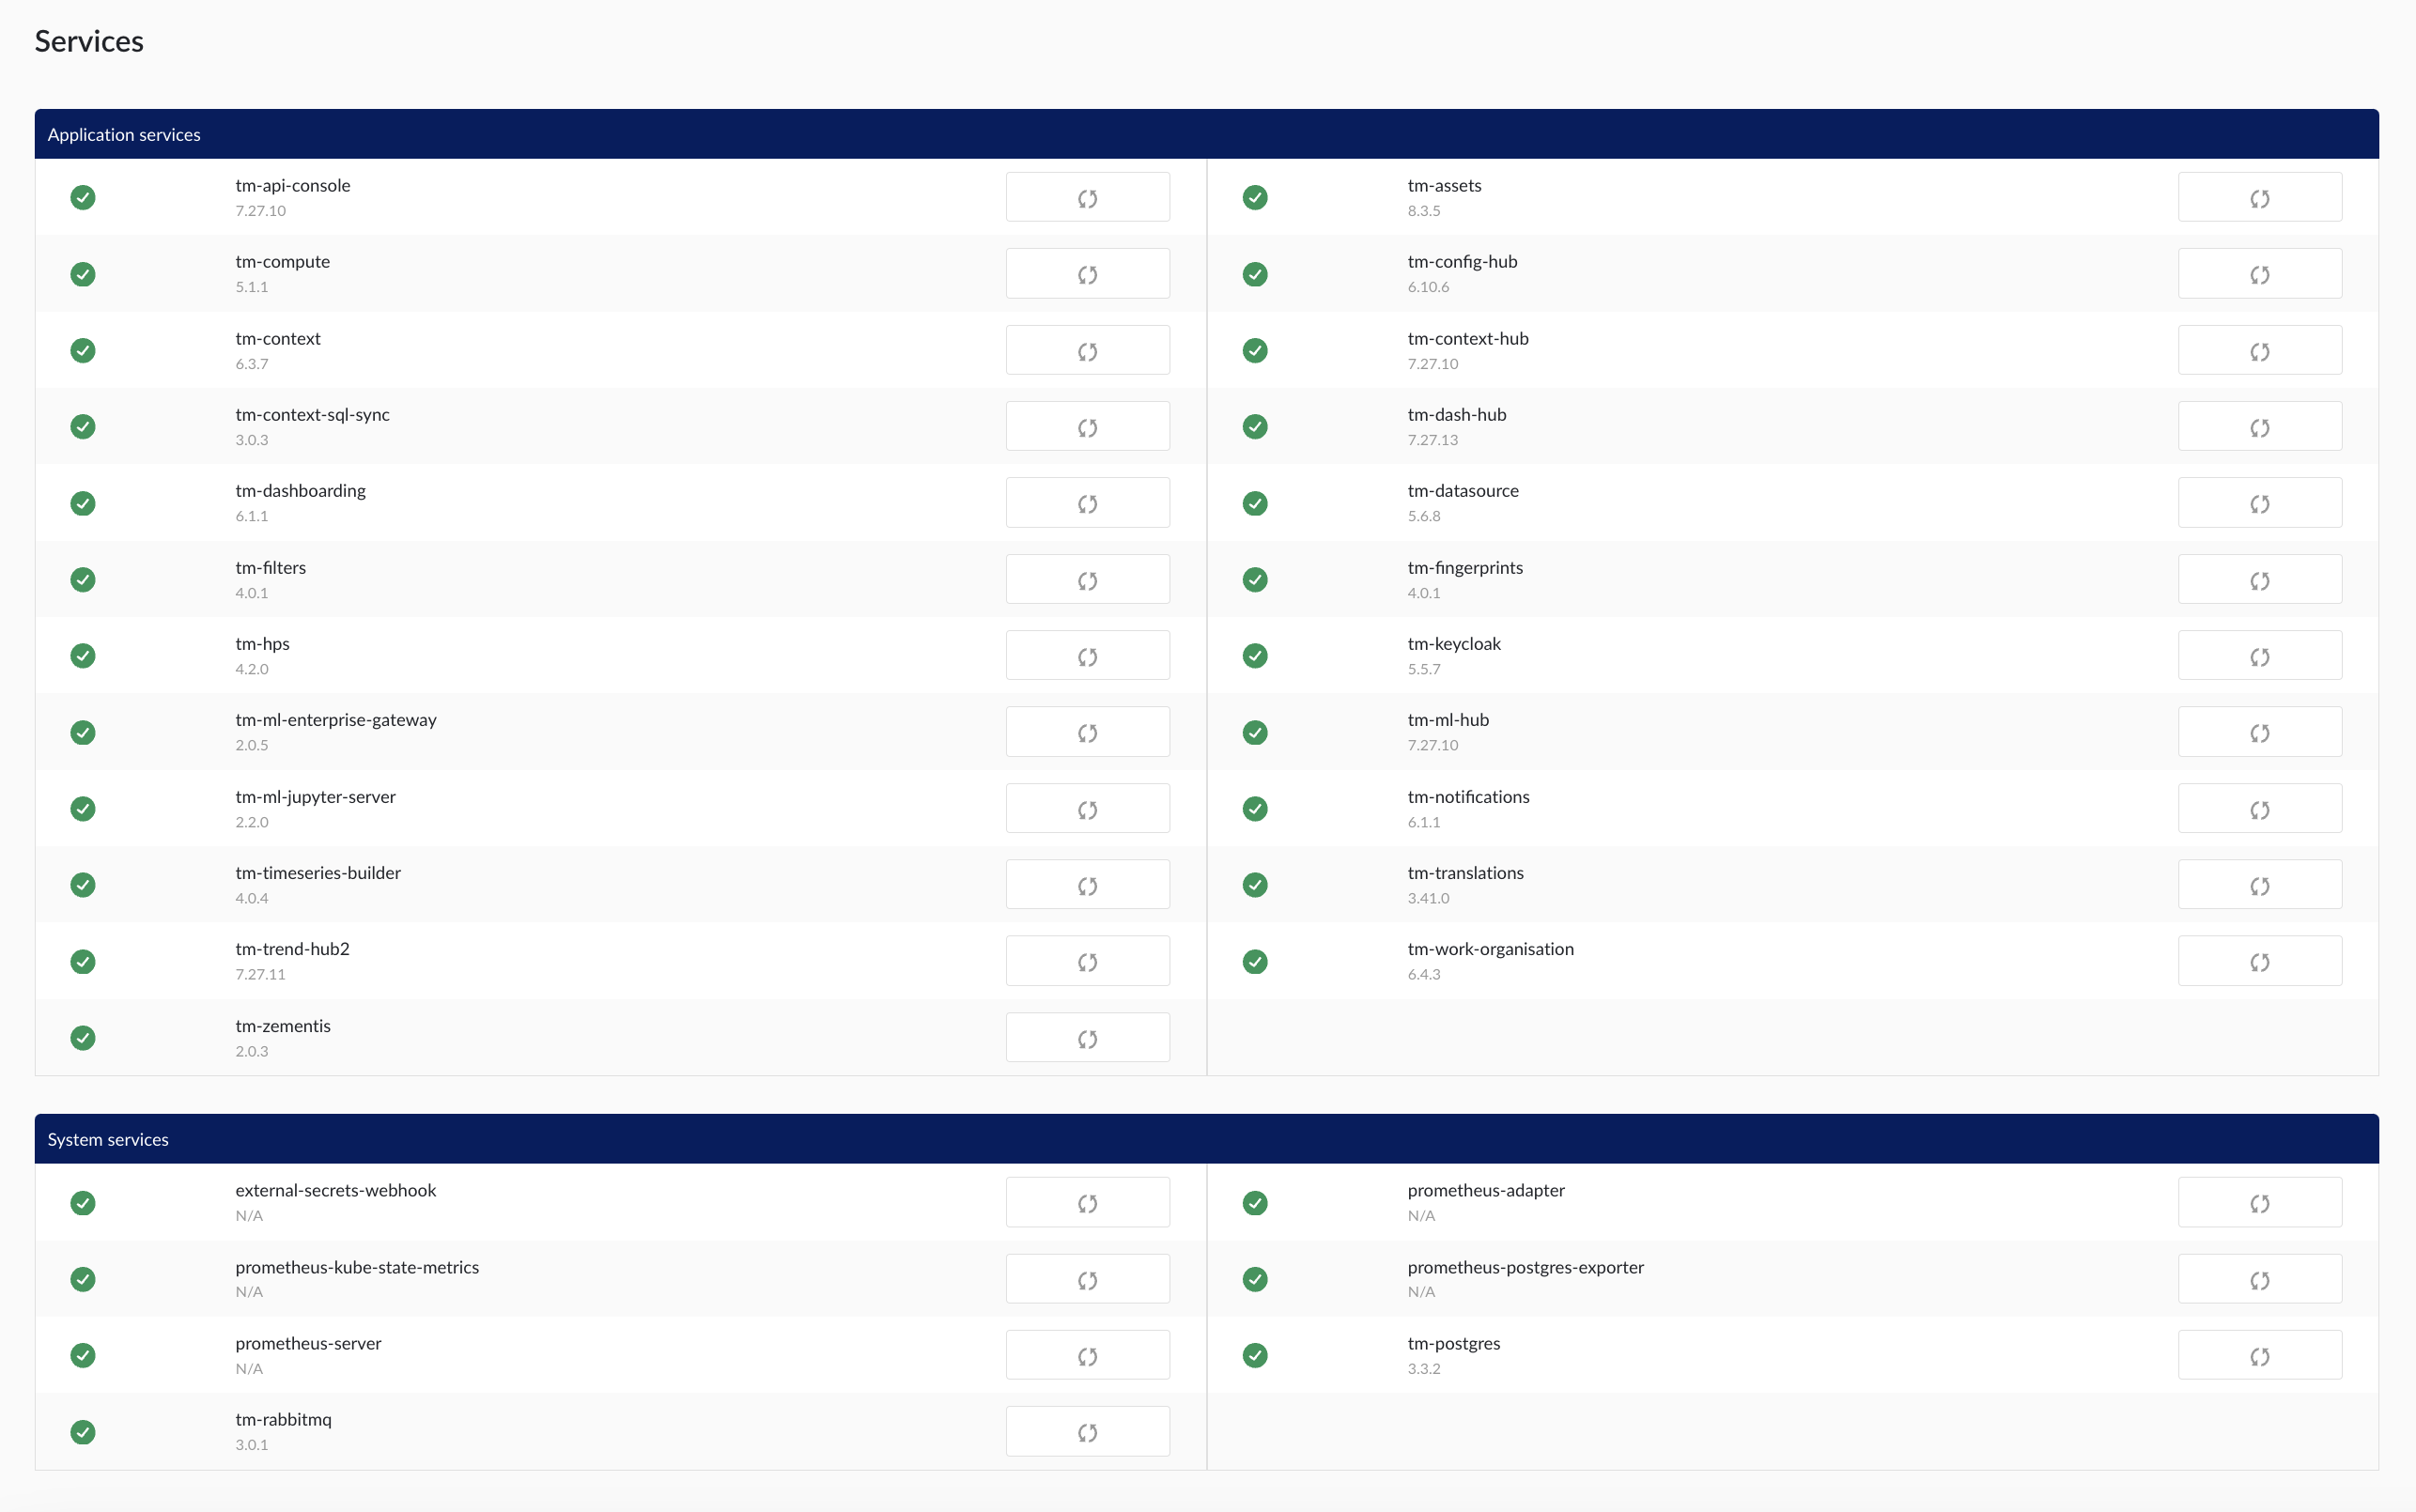The width and height of the screenshot is (2416, 1512).
Task: Restart prometheus-kube-state-metrics service
Action: 1087,1279
